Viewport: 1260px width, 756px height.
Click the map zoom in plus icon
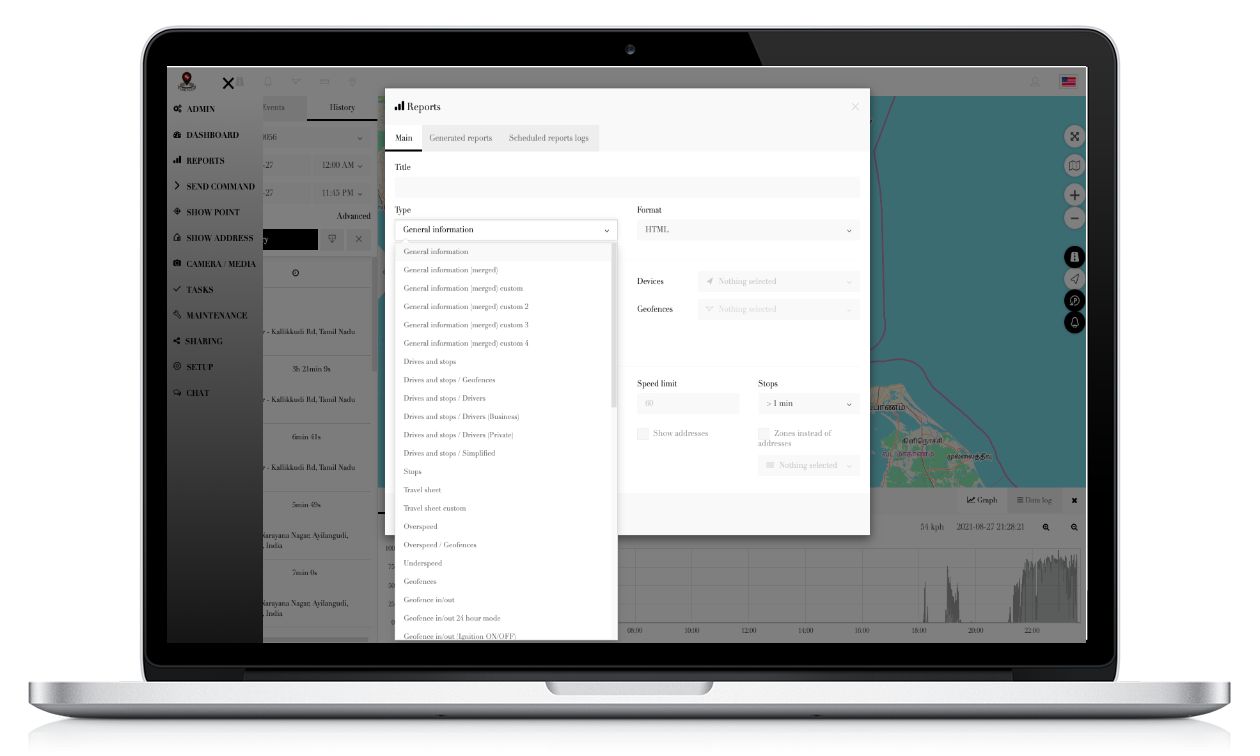click(1074, 195)
